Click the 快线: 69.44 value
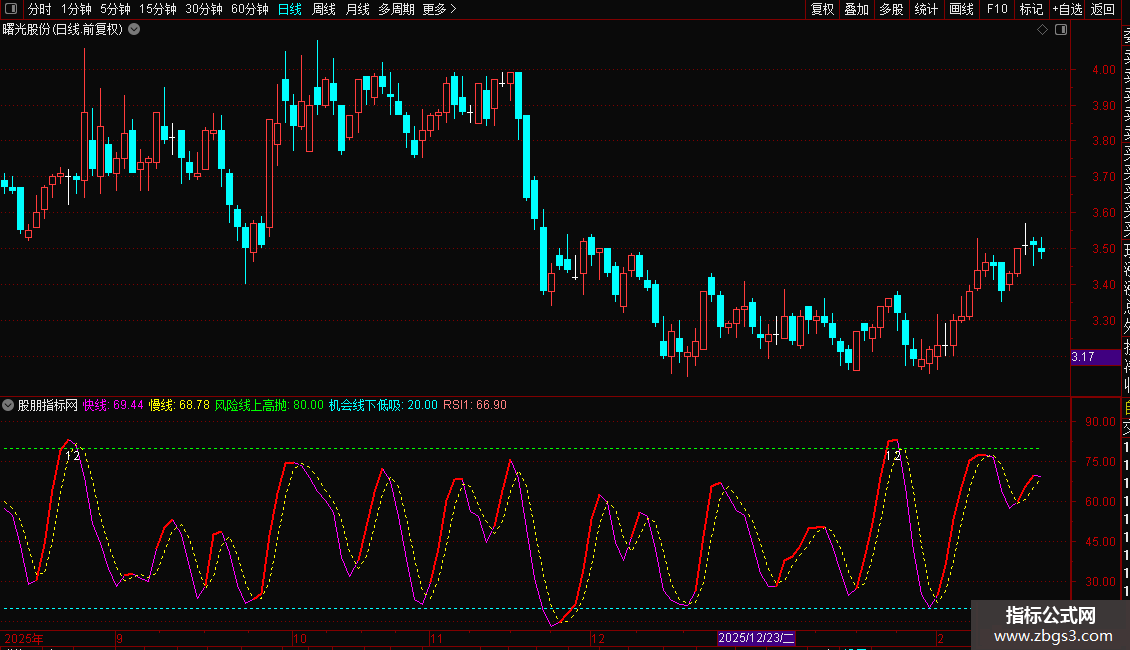Screen dimensions: 1130x650 113,405
